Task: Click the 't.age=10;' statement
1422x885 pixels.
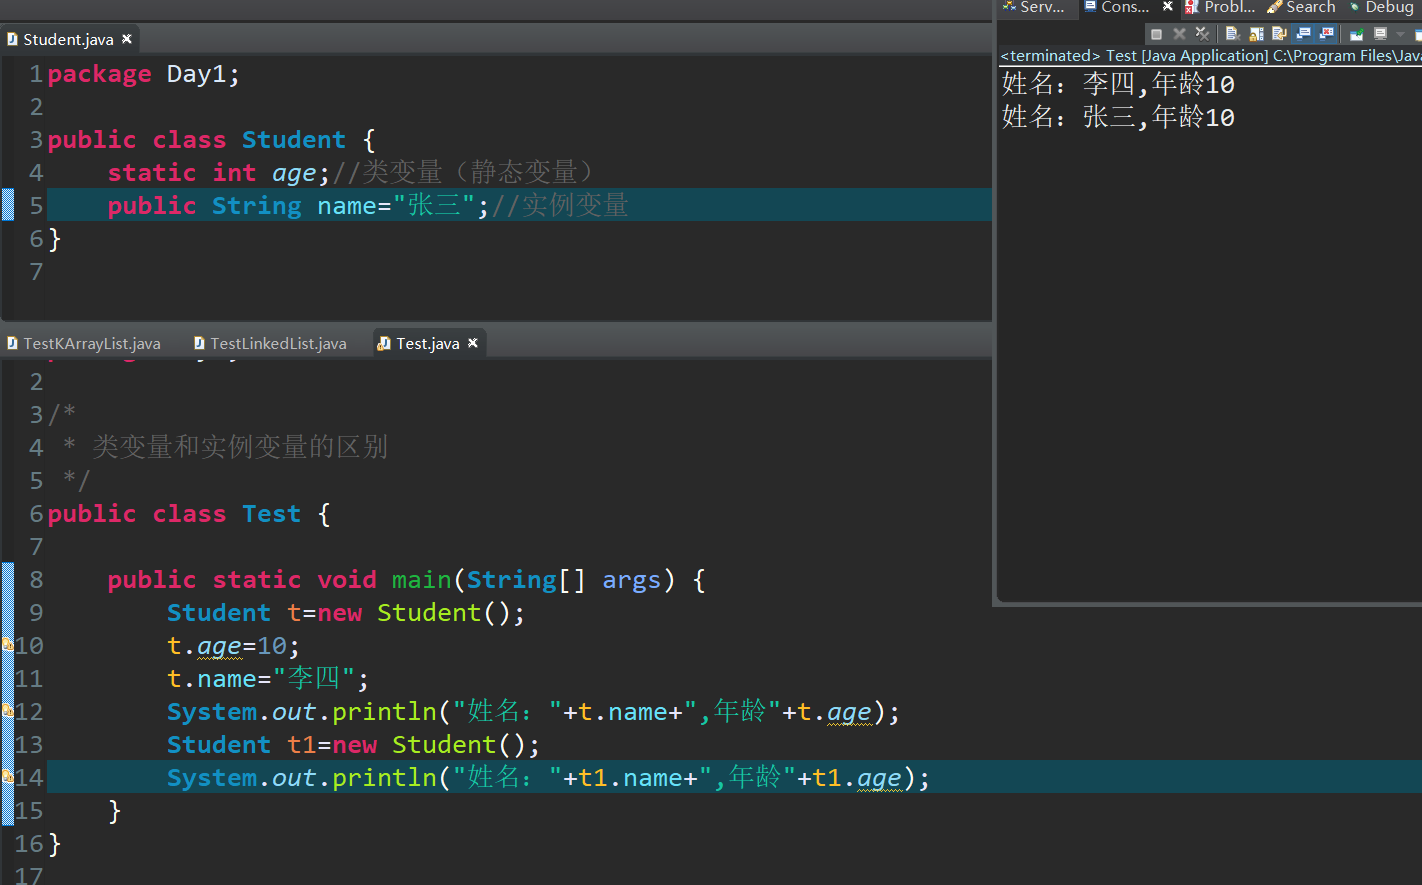Action: pos(233,646)
